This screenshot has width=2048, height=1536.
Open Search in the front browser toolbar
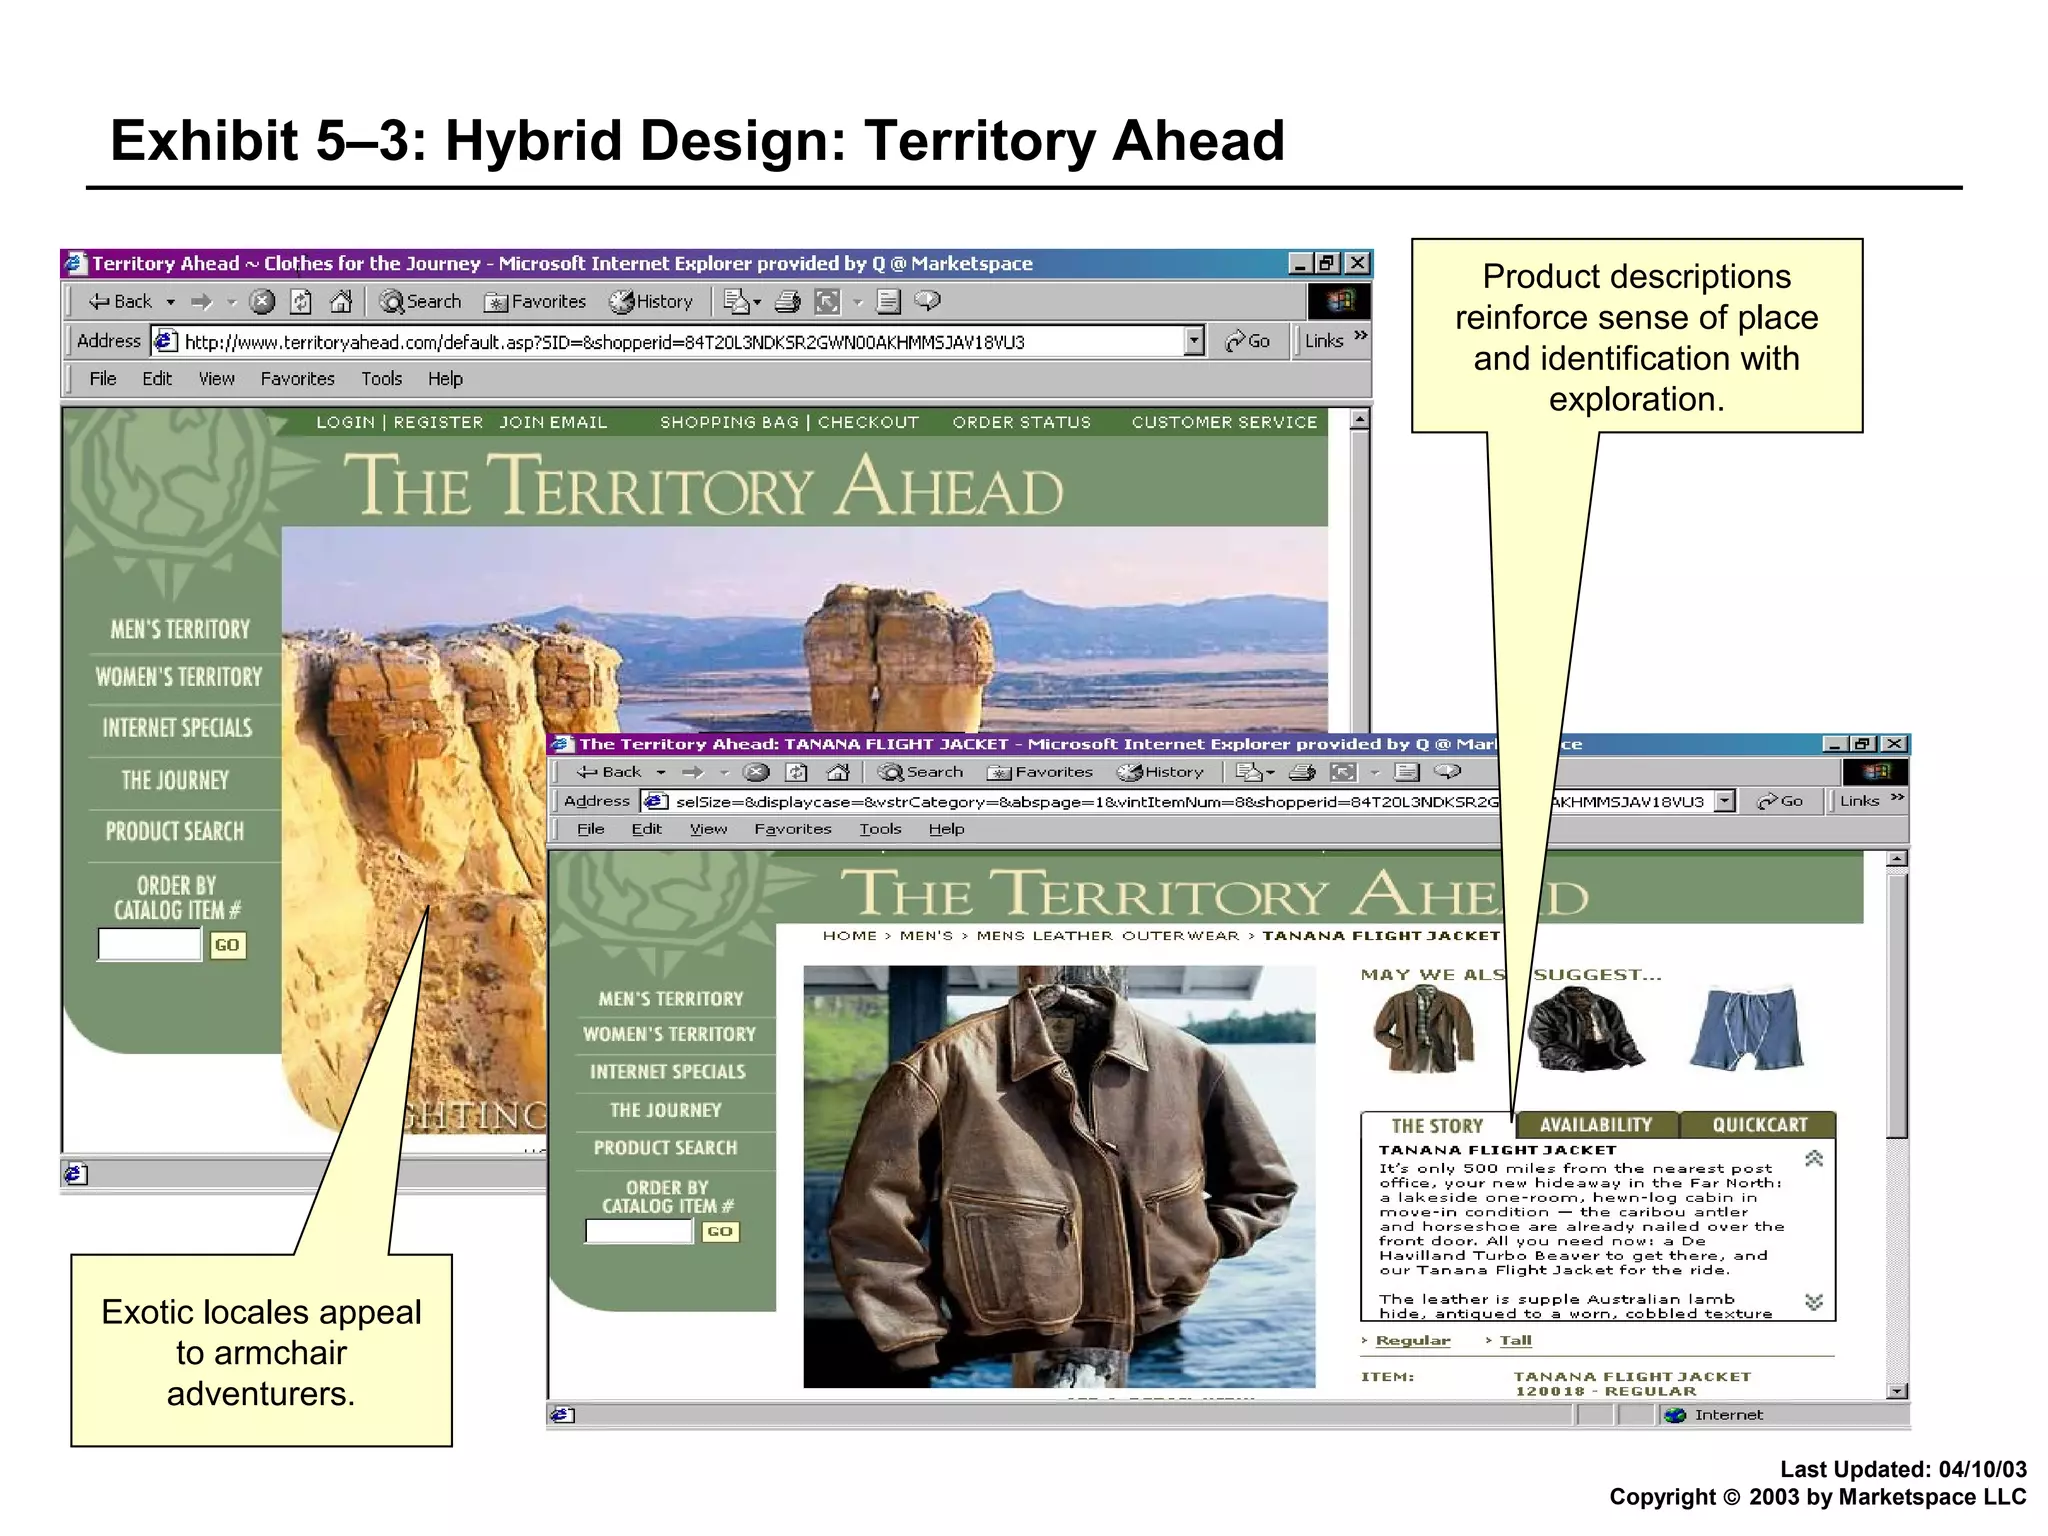click(920, 772)
